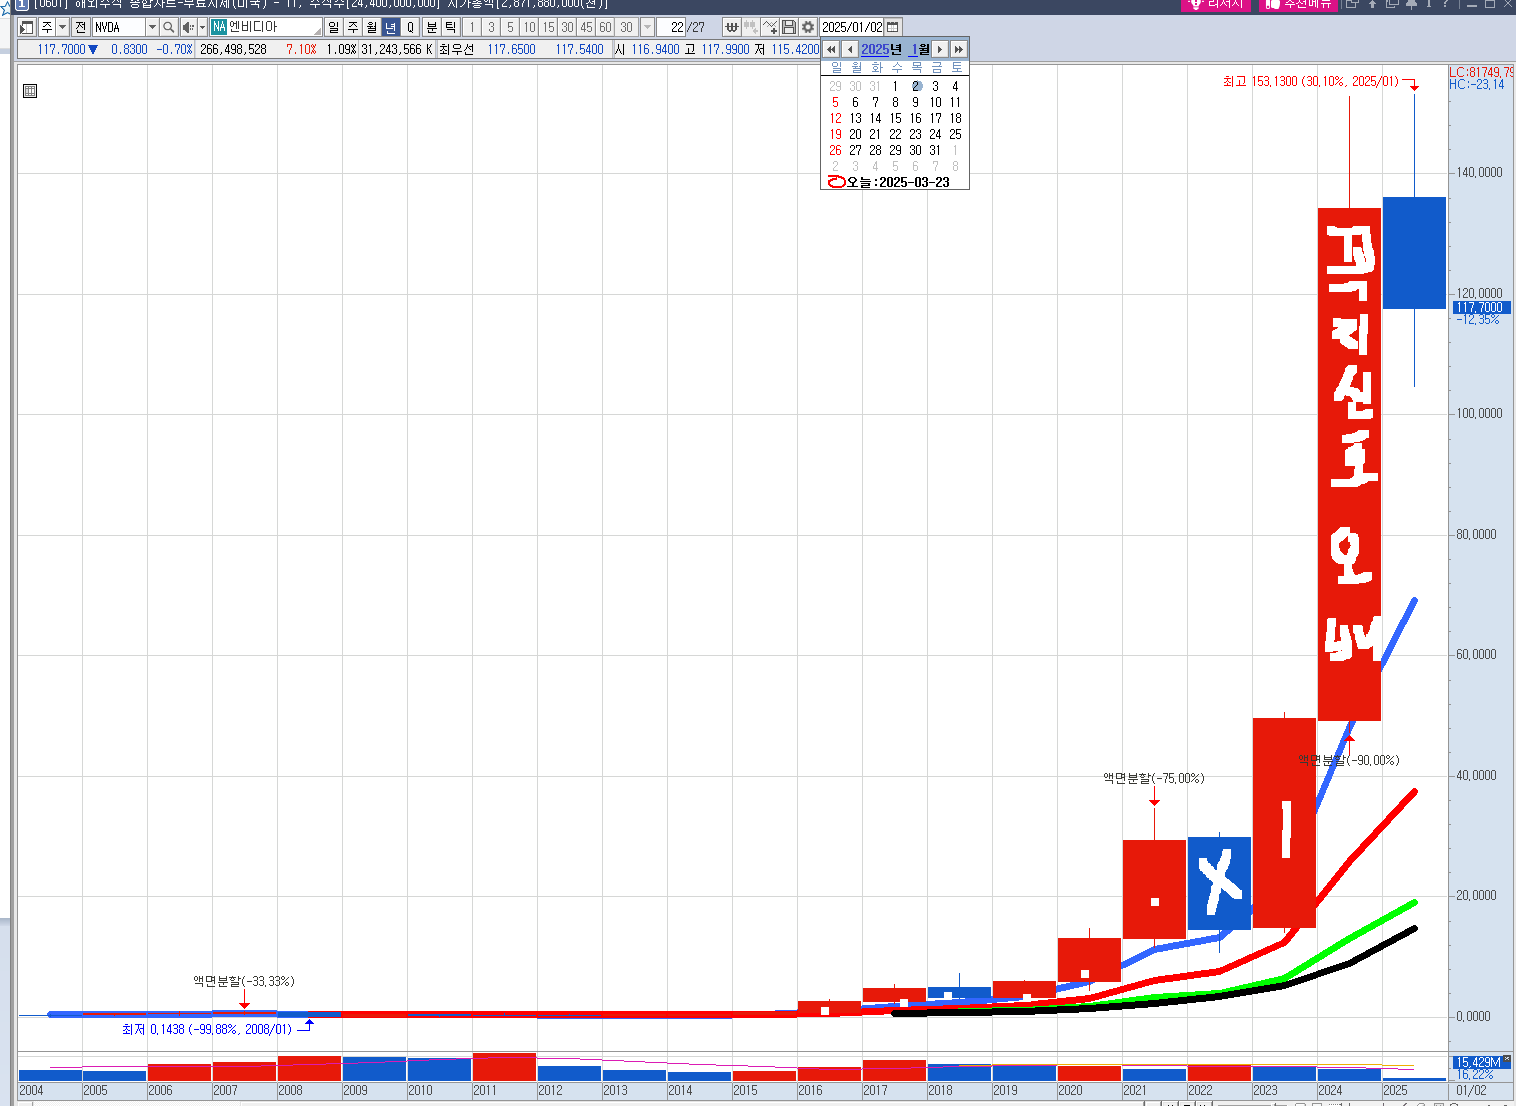Select the tick (틱) chart period
This screenshot has height=1106, width=1516.
coord(451,27)
